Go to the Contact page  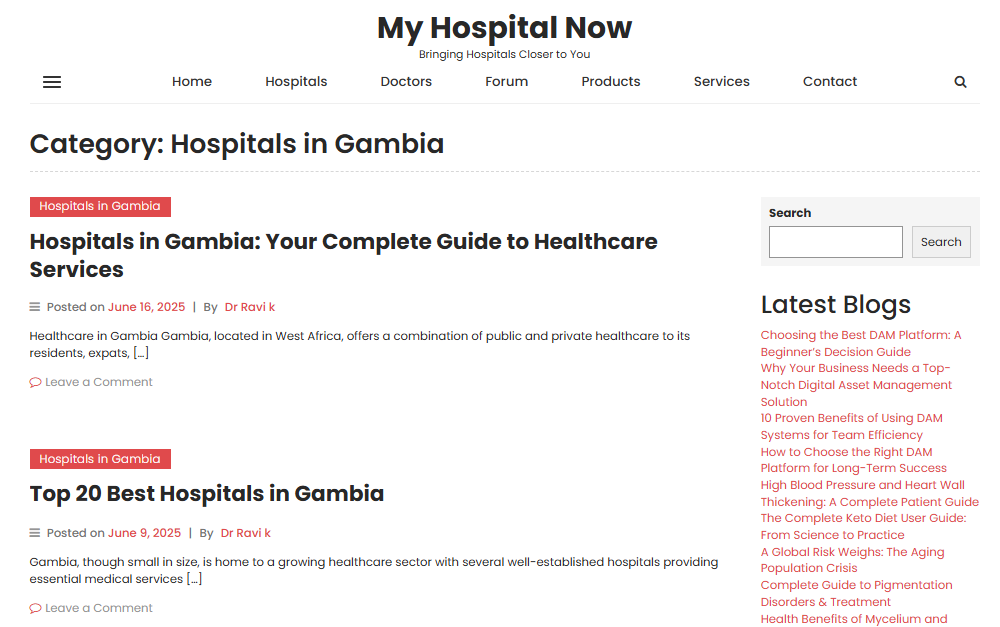[830, 82]
